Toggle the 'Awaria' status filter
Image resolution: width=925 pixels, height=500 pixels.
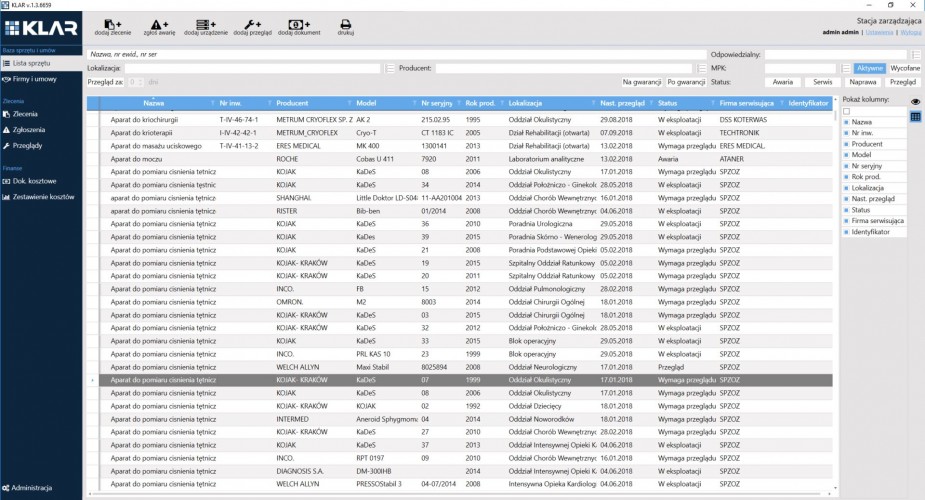click(783, 82)
